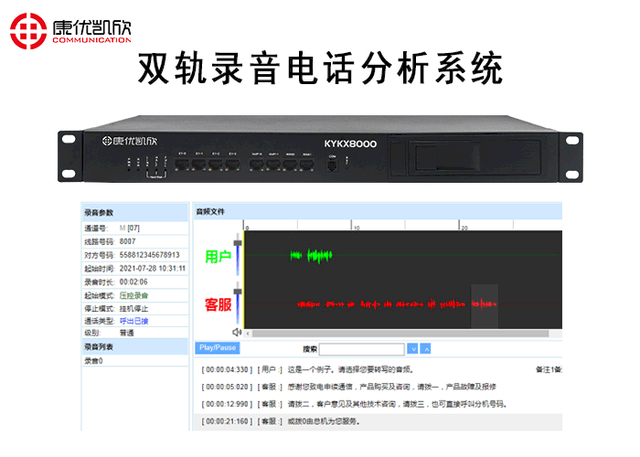Click the line number 8007 value

coord(127,242)
